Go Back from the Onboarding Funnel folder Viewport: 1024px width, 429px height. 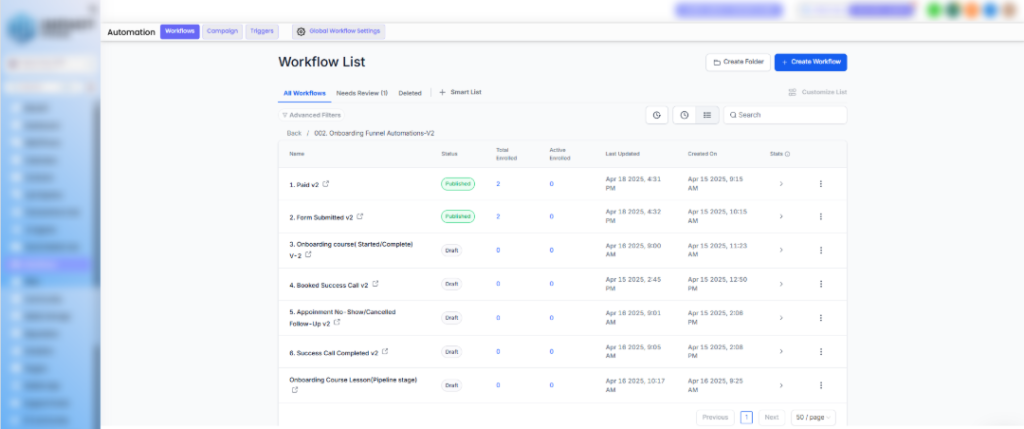coord(294,133)
